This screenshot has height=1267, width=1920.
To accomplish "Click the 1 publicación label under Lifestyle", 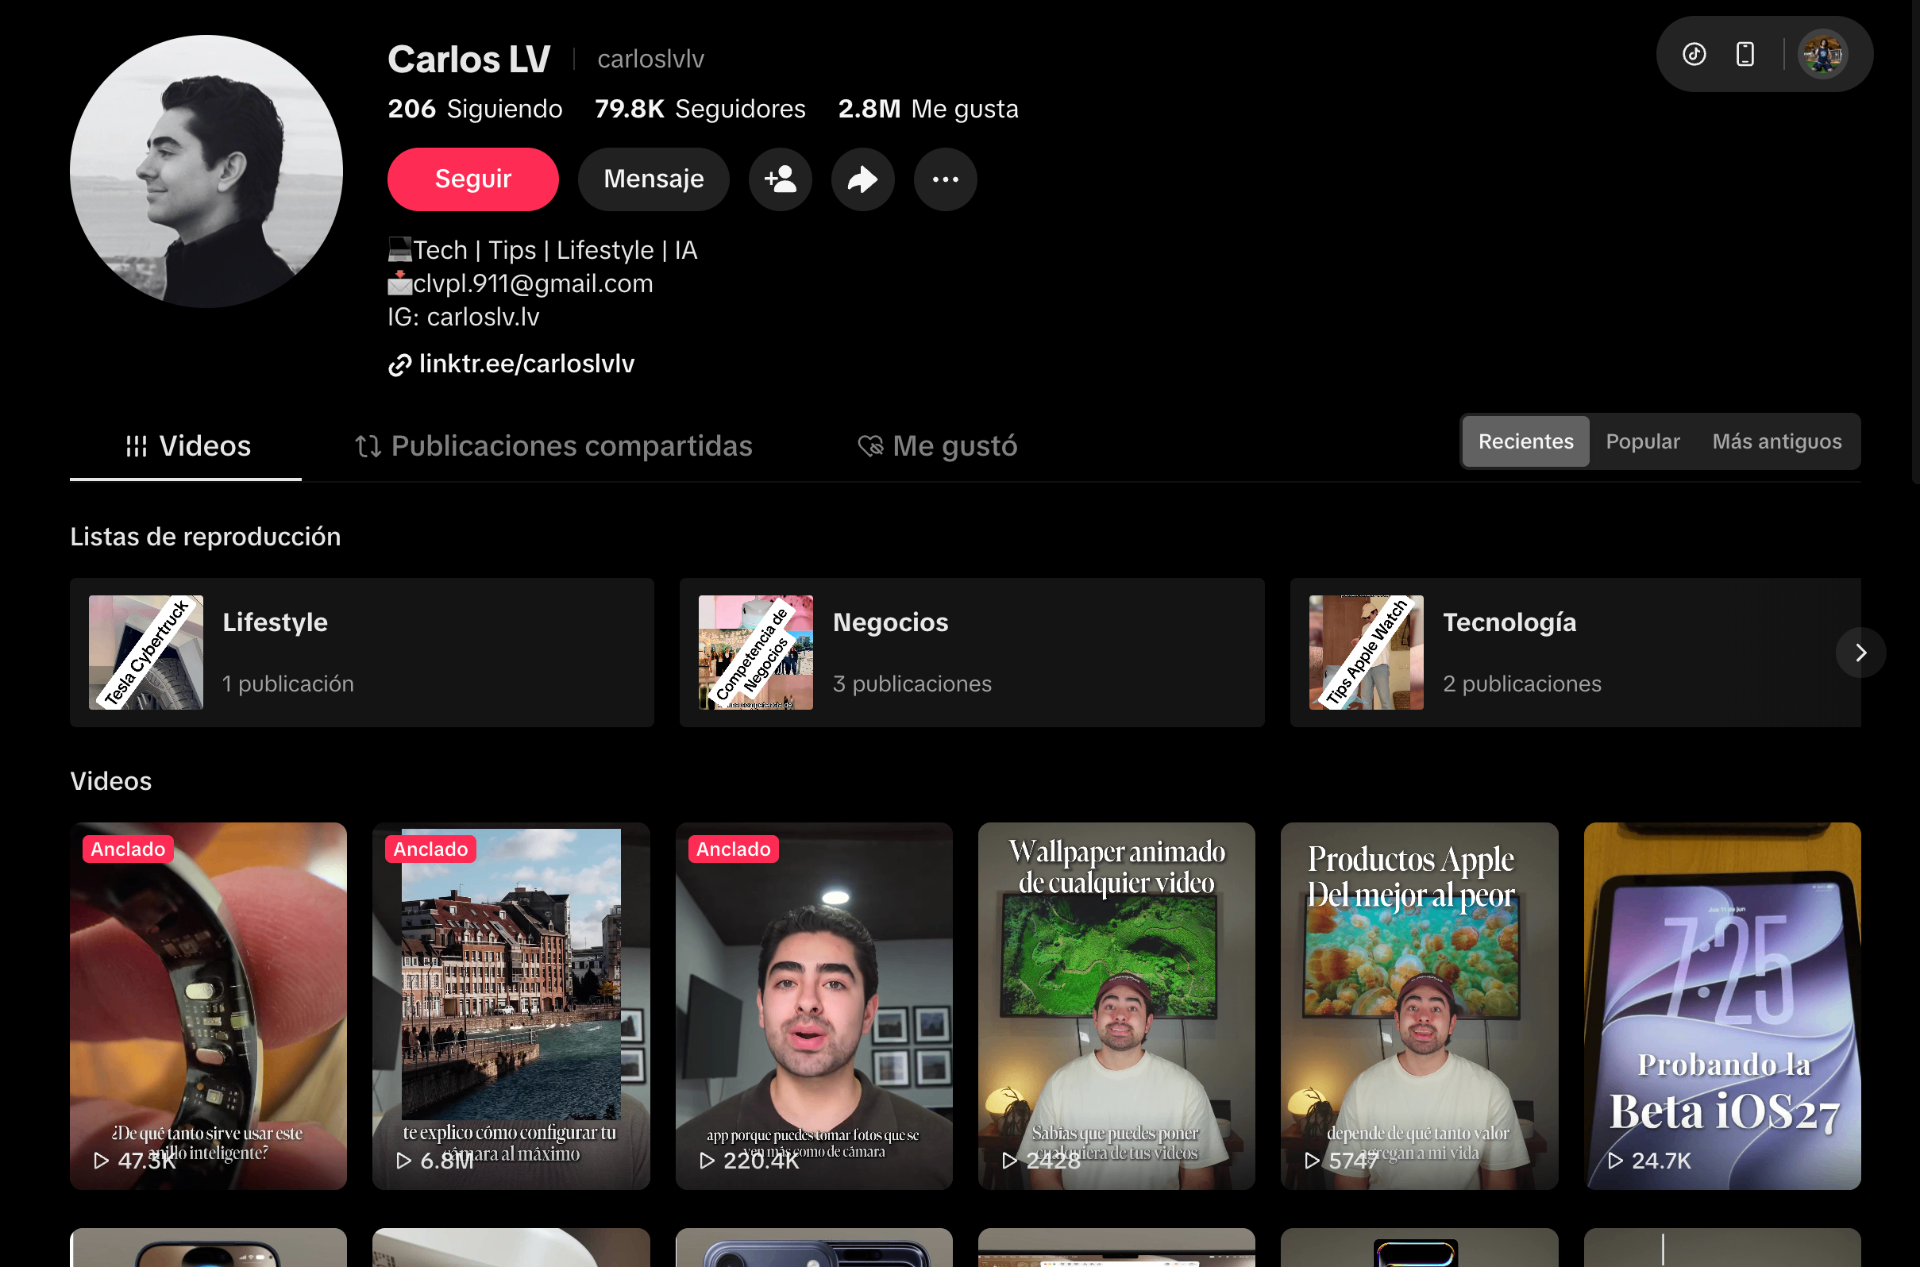I will (288, 684).
